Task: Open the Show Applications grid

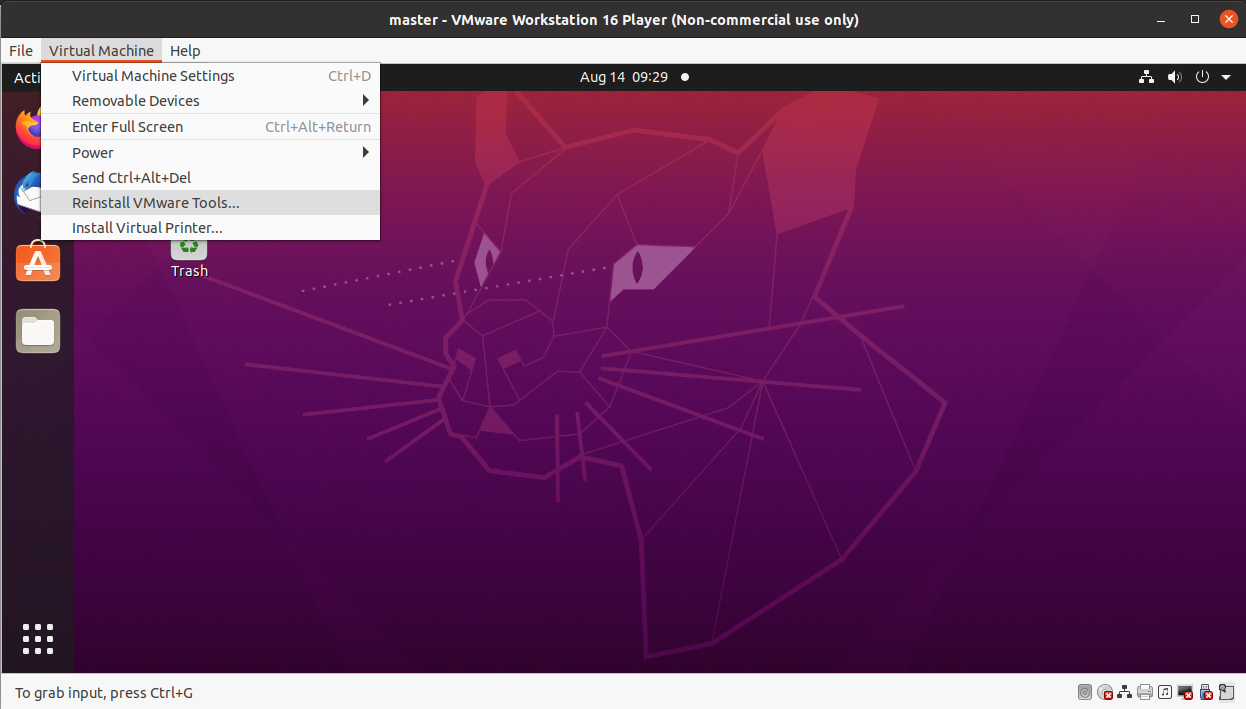Action: point(37,639)
